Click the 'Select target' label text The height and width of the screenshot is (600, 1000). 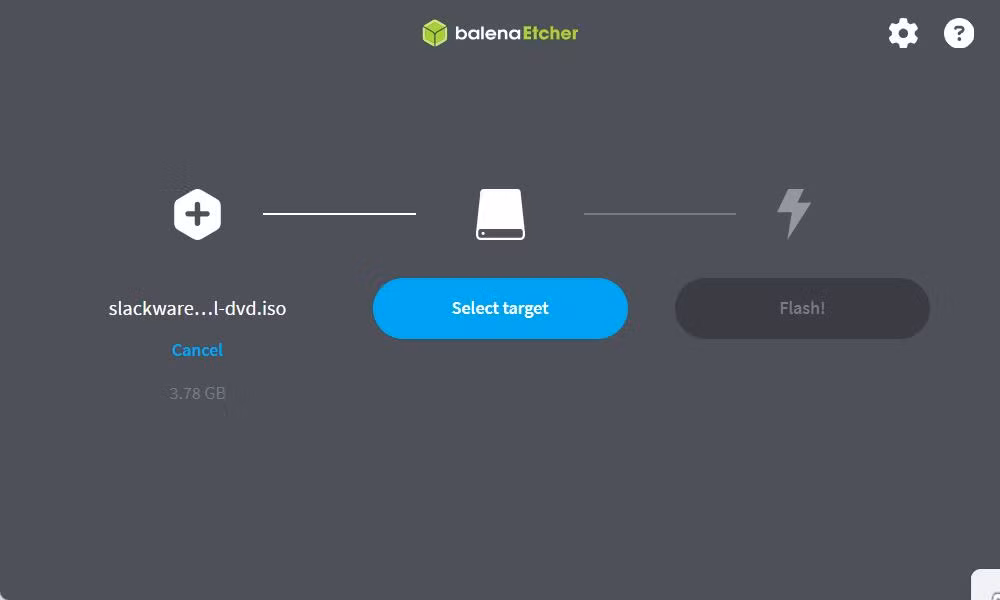[x=501, y=309]
